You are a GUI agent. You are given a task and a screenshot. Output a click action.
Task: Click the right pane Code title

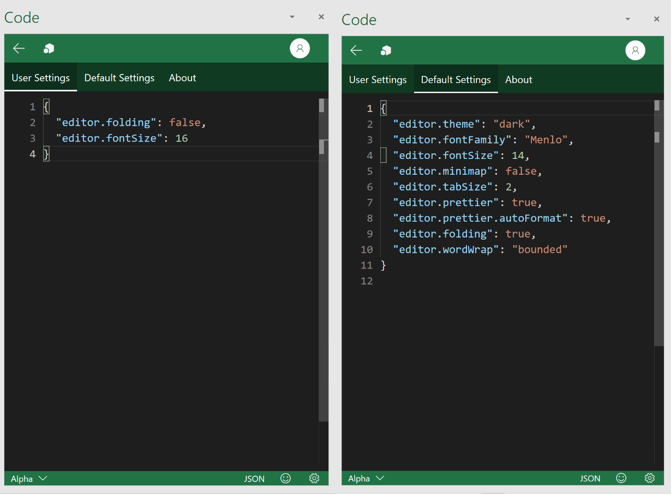point(359,20)
